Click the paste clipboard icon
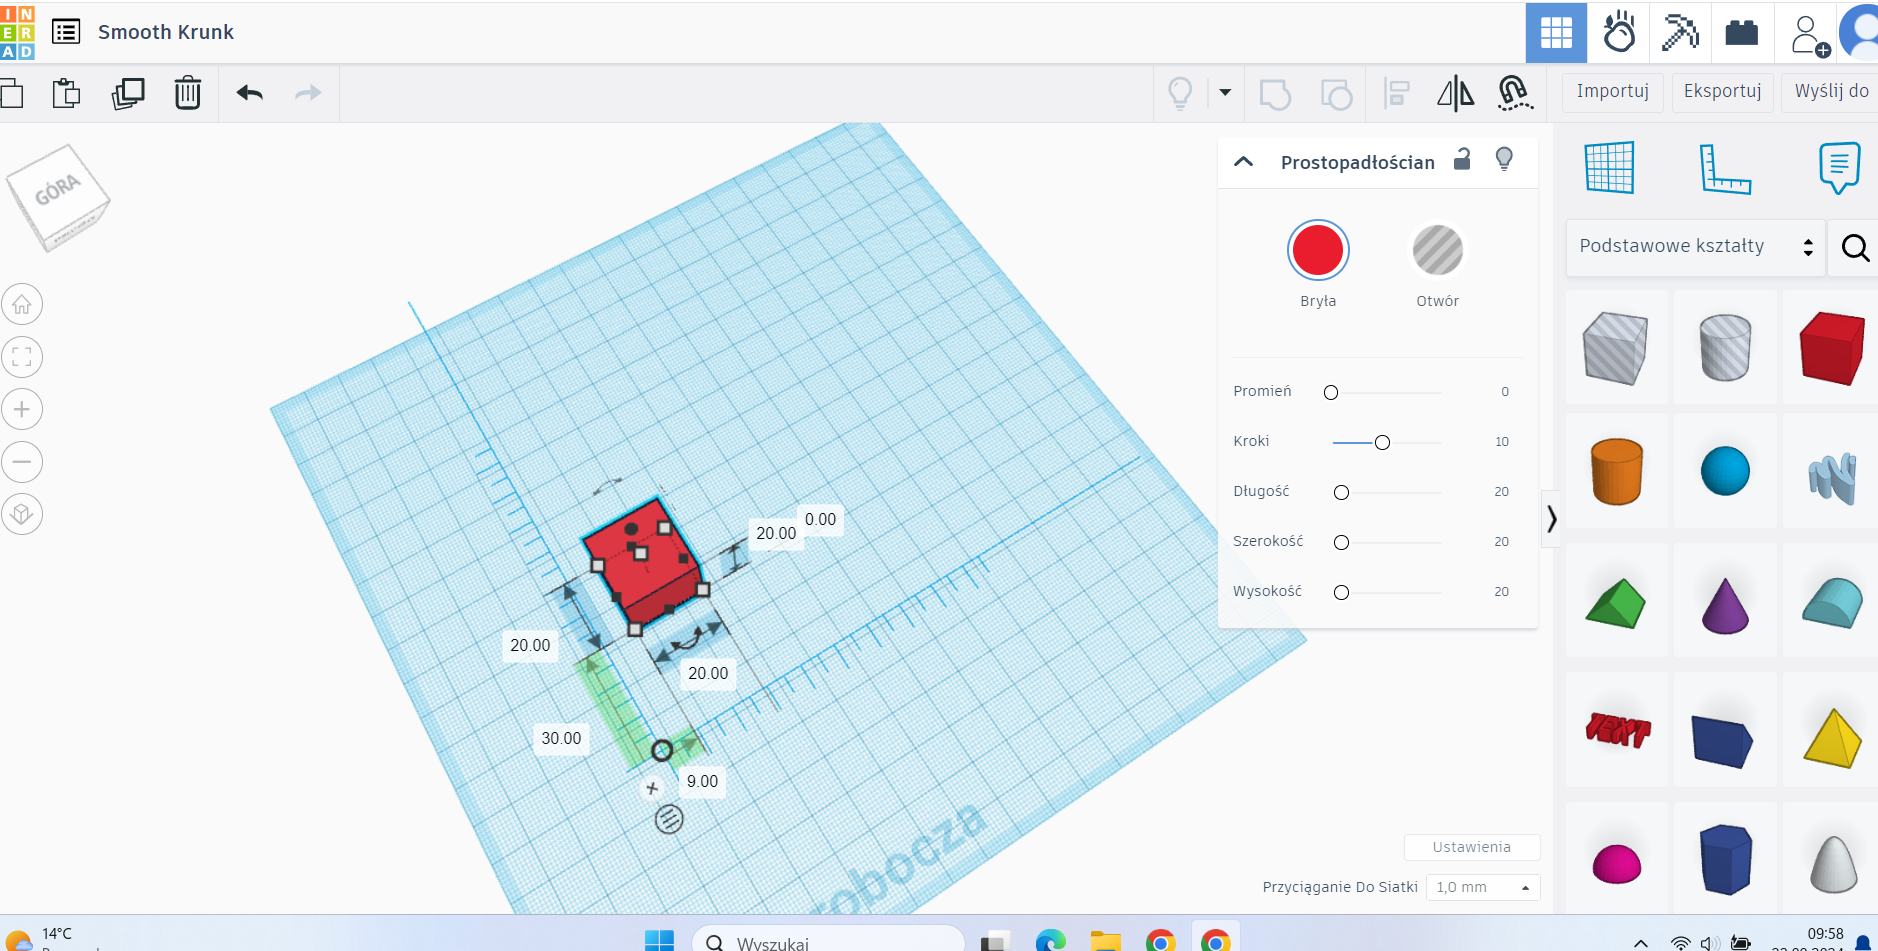 pyautogui.click(x=66, y=93)
